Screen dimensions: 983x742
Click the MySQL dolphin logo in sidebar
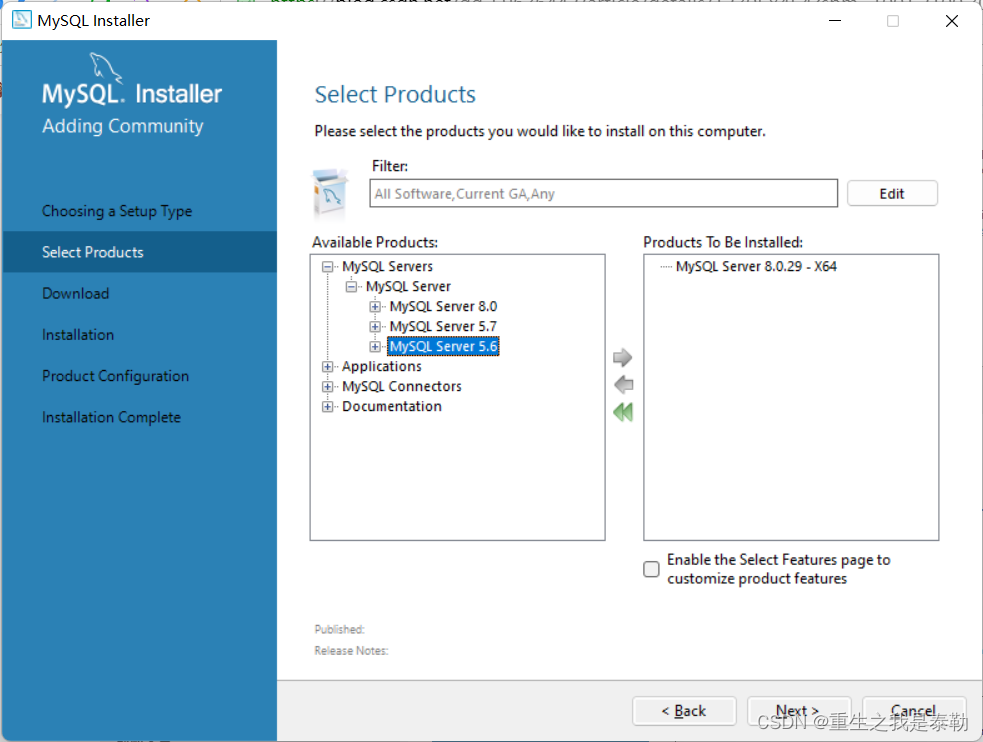pyautogui.click(x=105, y=67)
